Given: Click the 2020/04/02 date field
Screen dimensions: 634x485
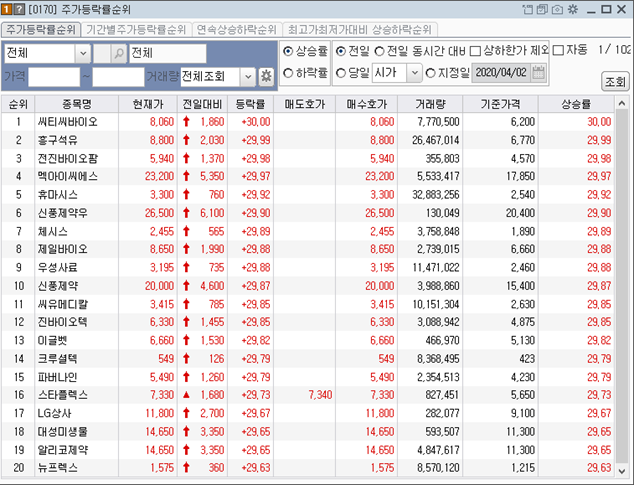Looking at the screenshot, I should point(501,73).
